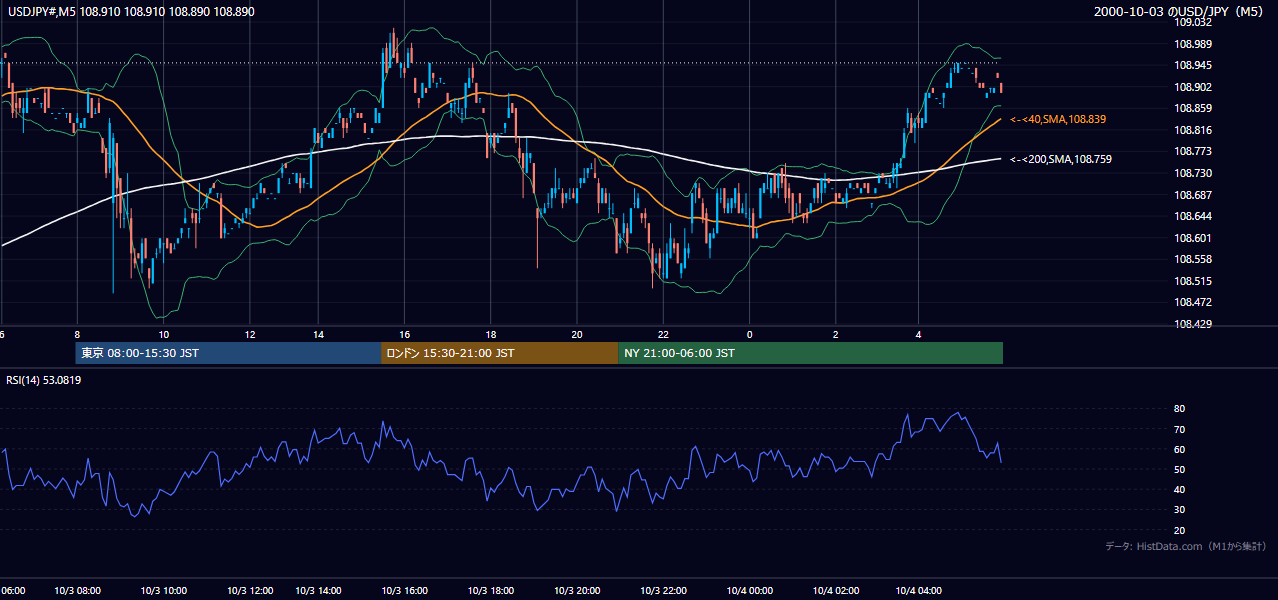Select the 東京 08:00-15:30 JST session bar
Screen dimensions: 1278x600
point(228,353)
